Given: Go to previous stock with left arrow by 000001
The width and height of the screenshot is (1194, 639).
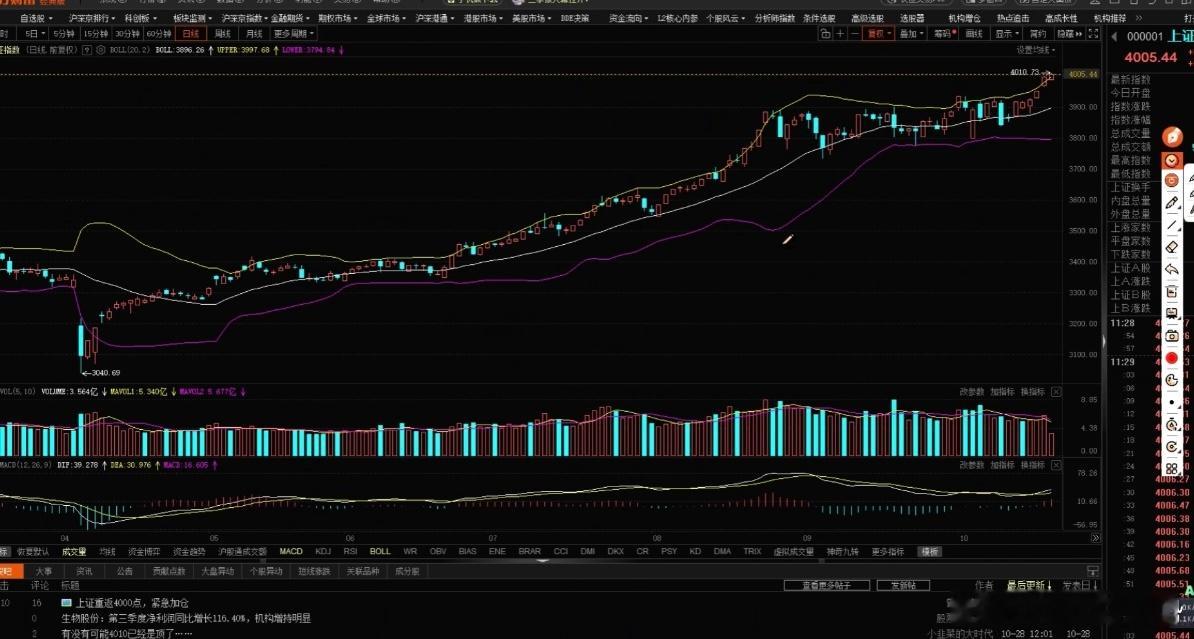Looking at the screenshot, I should click(x=1113, y=36).
